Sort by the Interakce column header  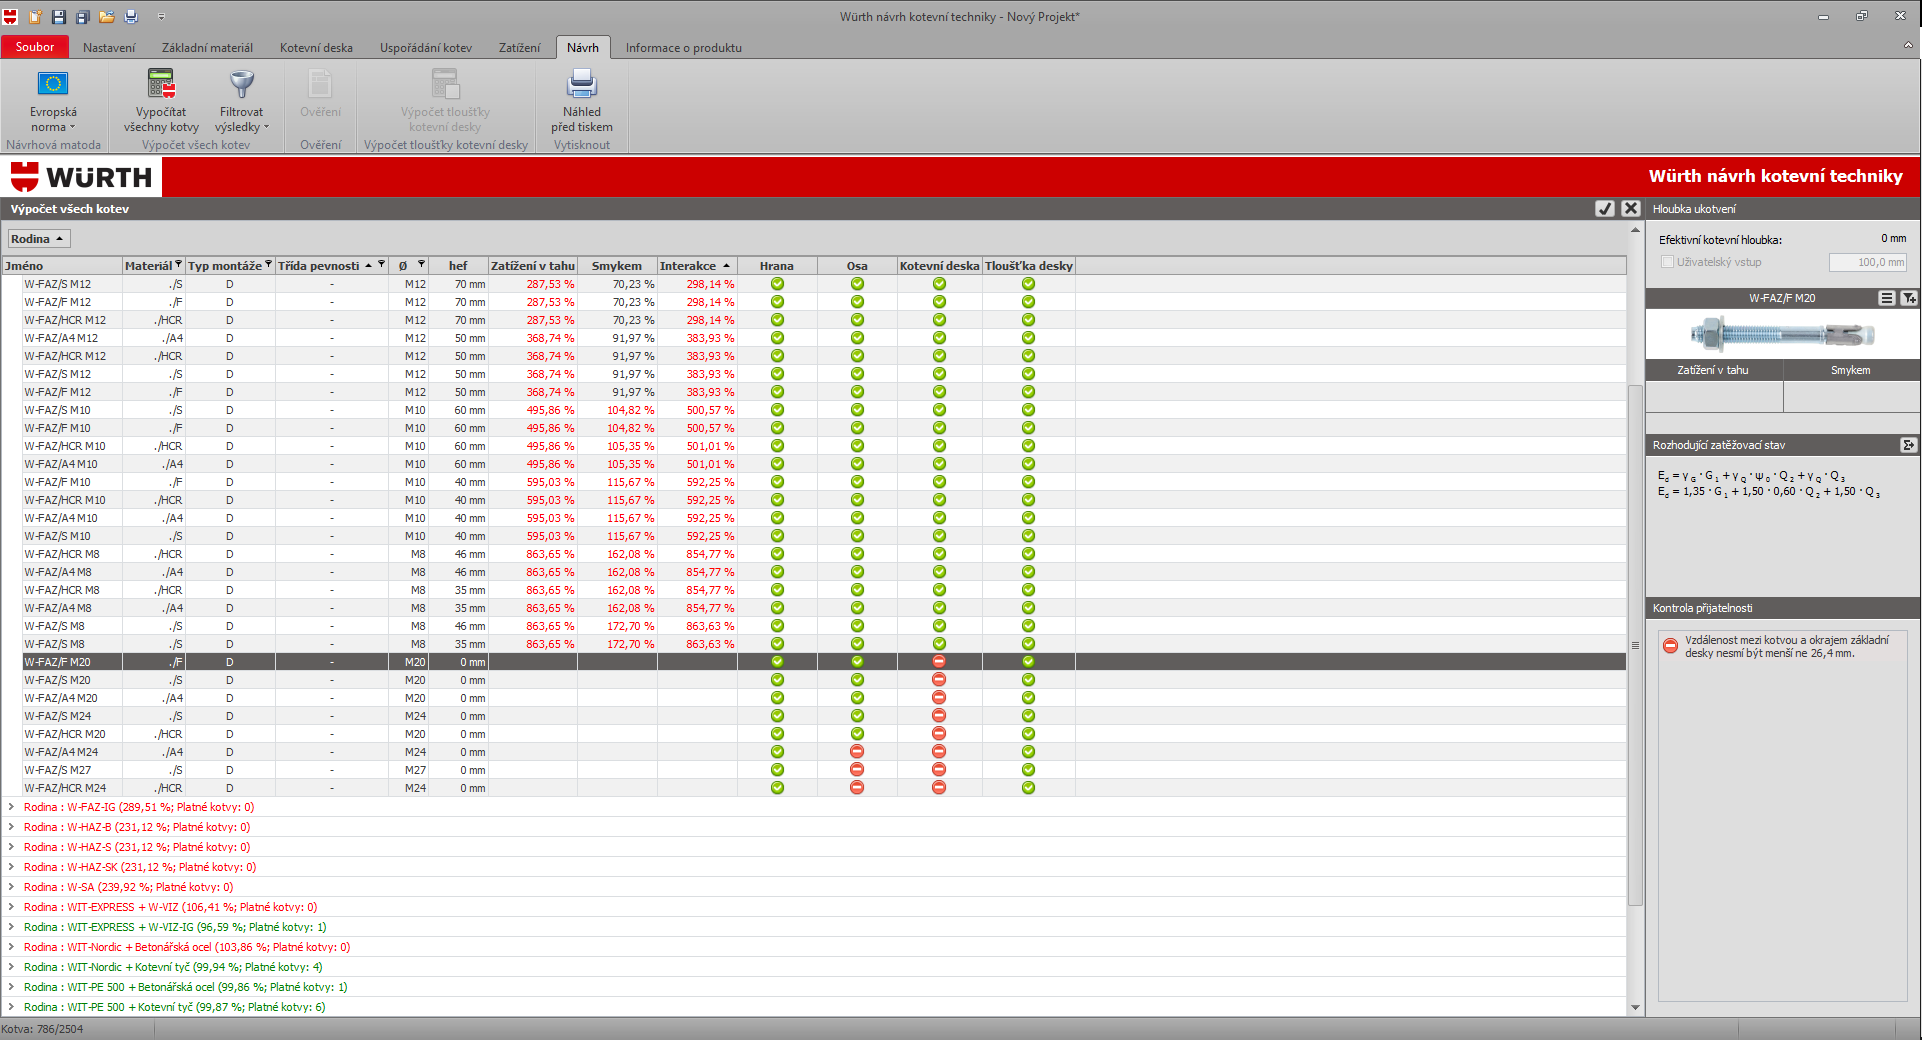pyautogui.click(x=696, y=266)
